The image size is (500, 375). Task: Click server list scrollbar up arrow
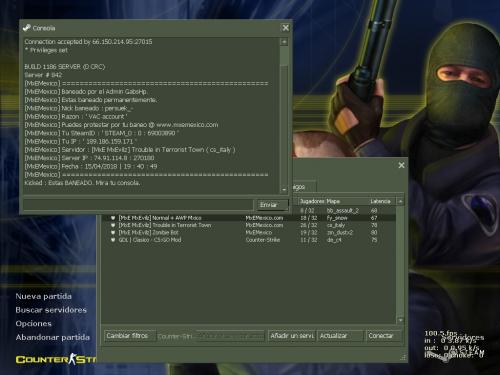tap(400, 201)
